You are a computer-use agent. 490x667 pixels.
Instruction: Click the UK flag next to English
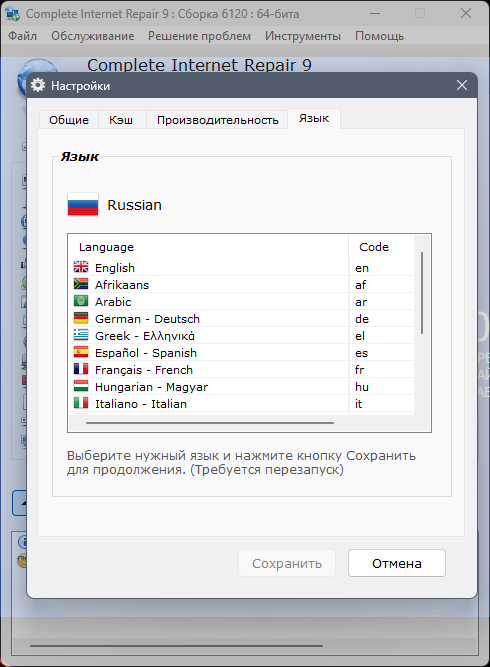tap(81, 267)
